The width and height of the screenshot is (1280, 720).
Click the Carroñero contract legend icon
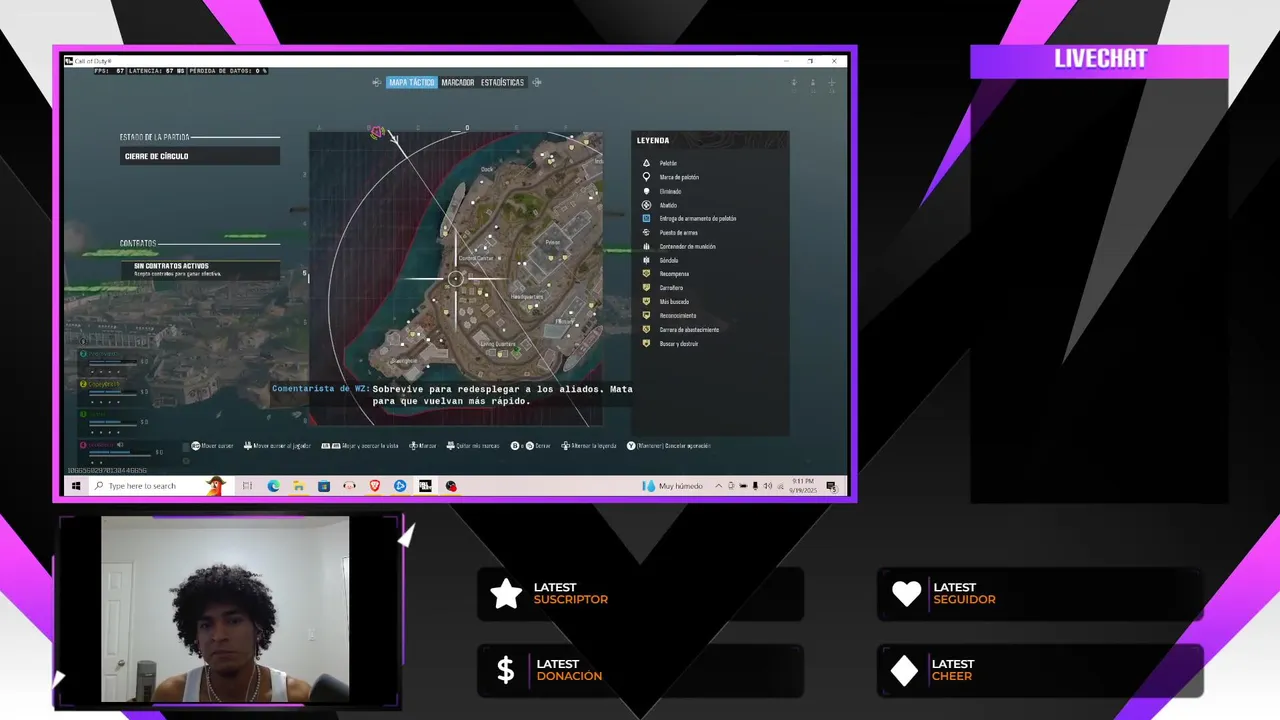(x=646, y=288)
